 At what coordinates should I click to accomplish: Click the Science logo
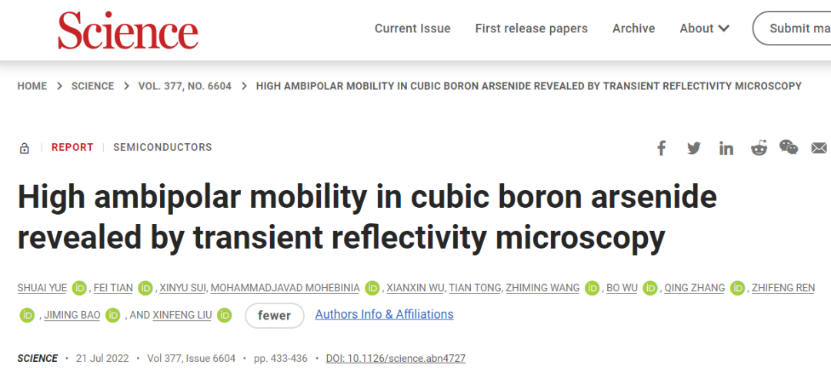(x=128, y=30)
